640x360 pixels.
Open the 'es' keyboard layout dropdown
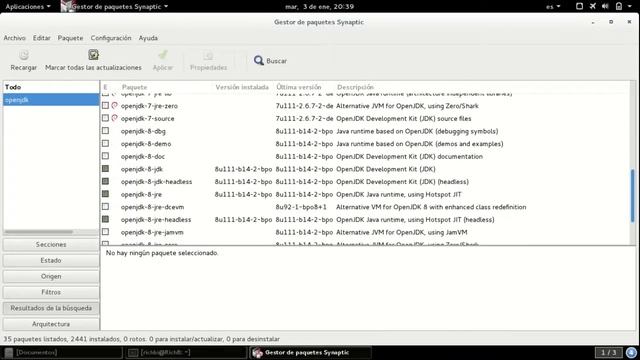coord(553,7)
